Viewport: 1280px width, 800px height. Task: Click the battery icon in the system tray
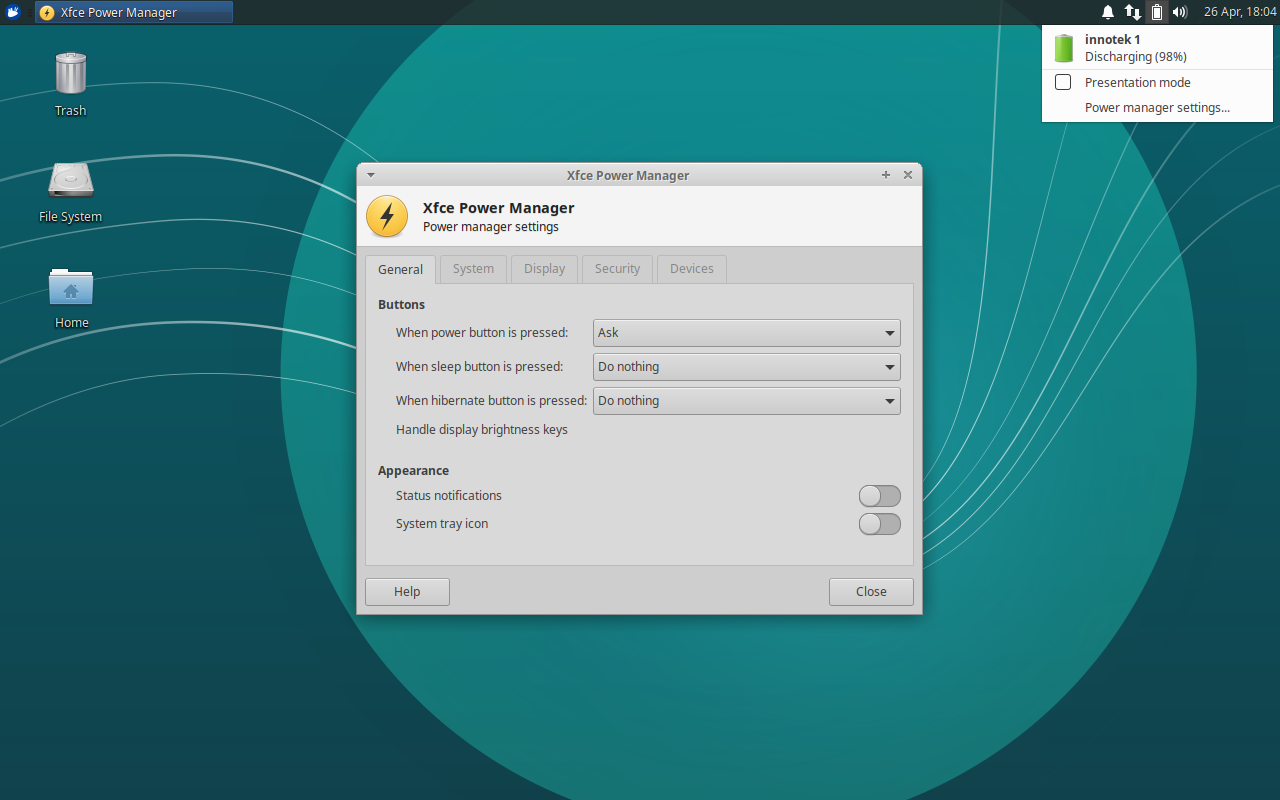(1157, 12)
